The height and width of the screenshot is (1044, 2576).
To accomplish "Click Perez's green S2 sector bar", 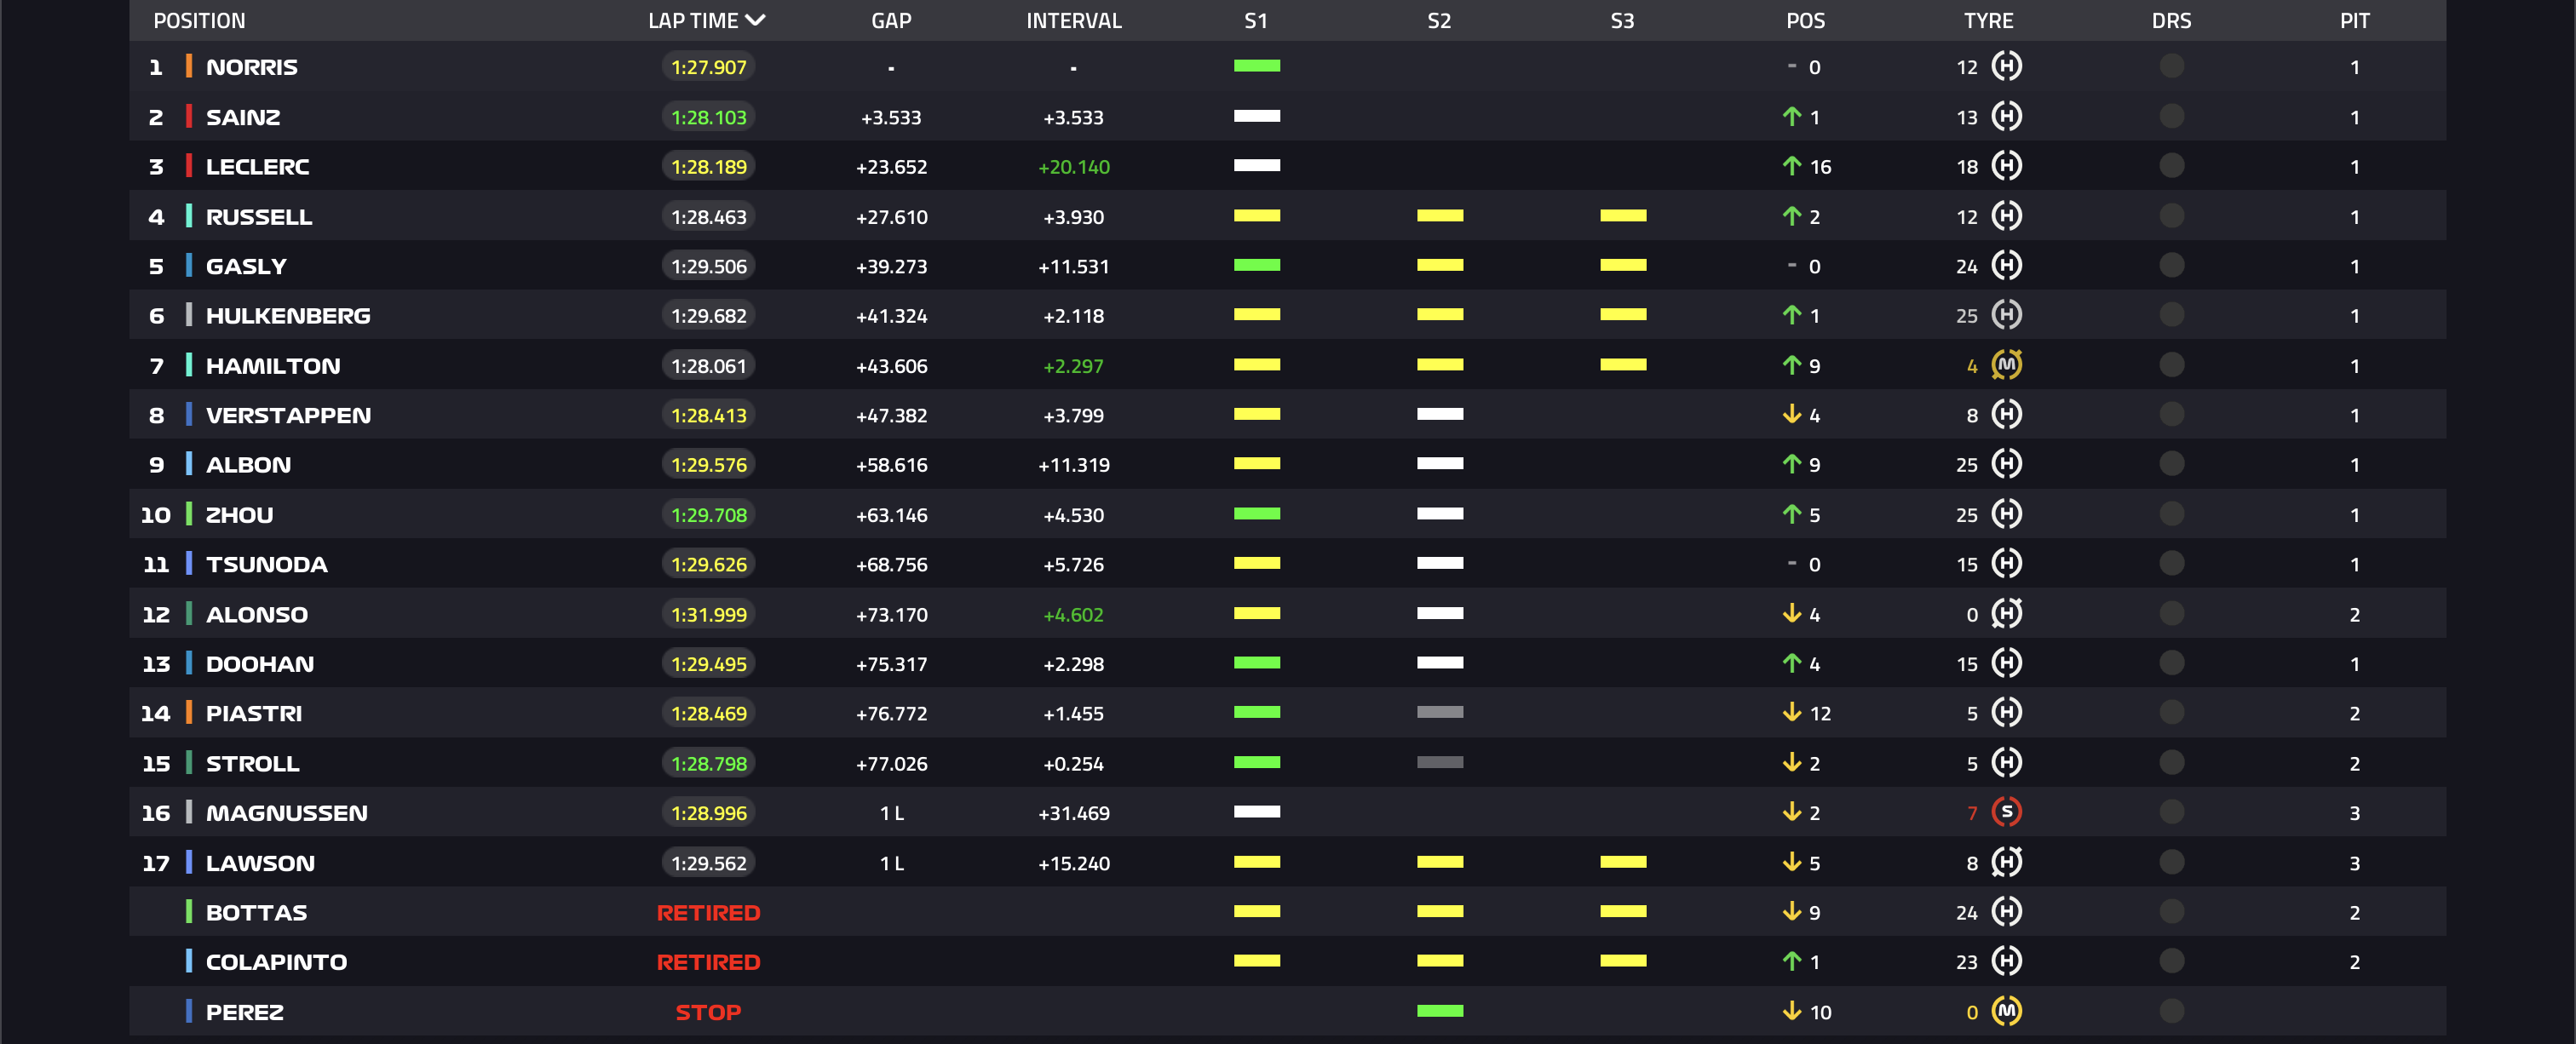I will pos(1439,1011).
